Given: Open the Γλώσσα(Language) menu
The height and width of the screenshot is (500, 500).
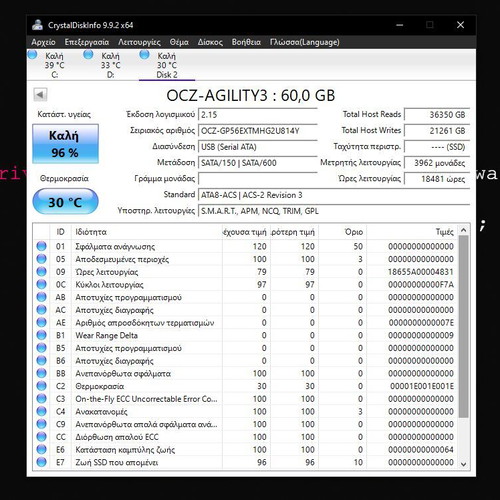Looking at the screenshot, I should click(x=305, y=42).
